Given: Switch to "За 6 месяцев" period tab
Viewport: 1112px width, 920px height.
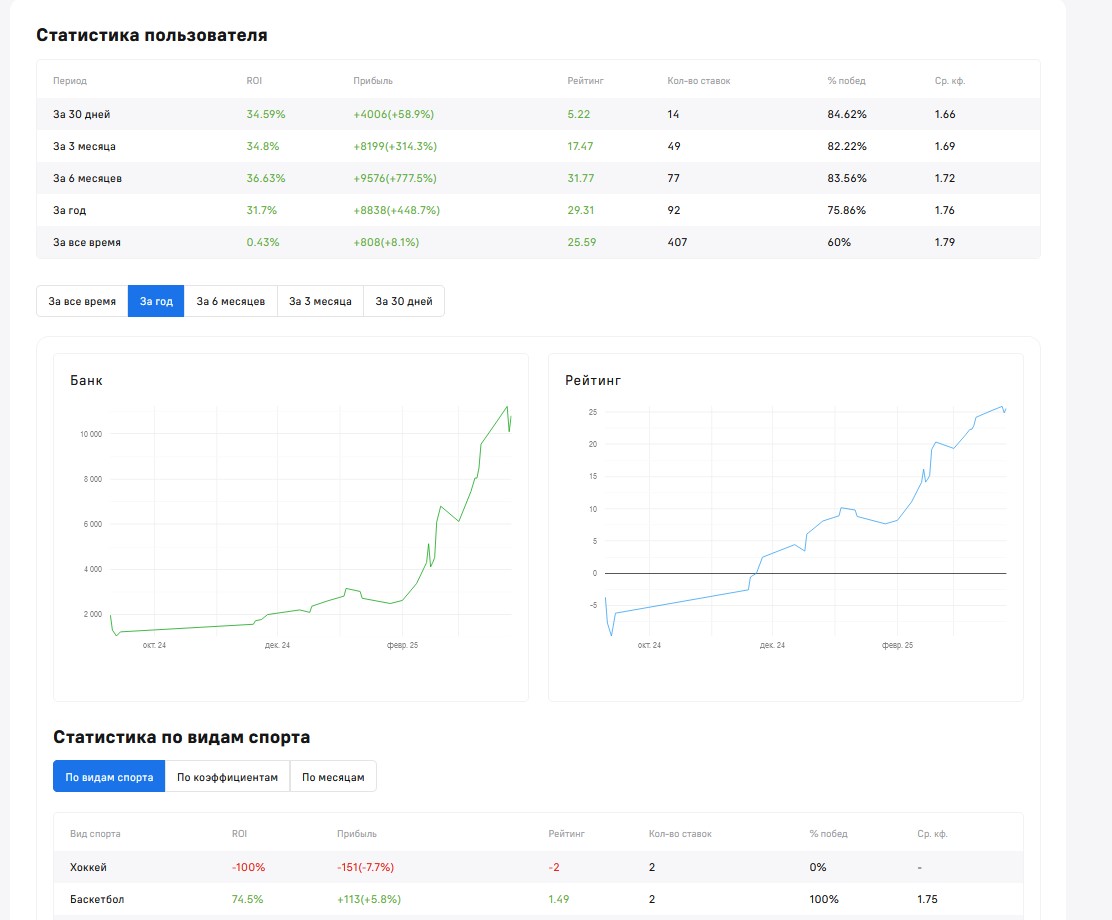Looking at the screenshot, I should click(230, 301).
